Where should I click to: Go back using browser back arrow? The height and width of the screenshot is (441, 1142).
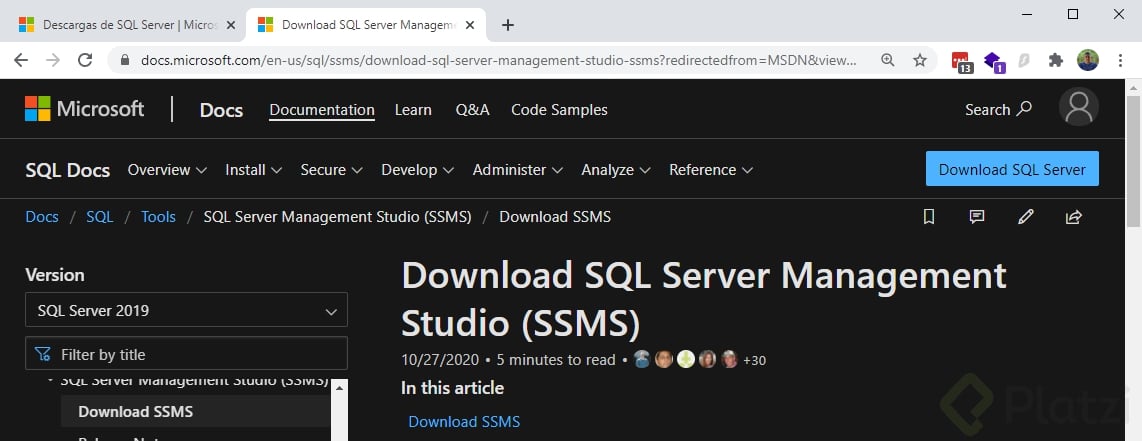20,60
